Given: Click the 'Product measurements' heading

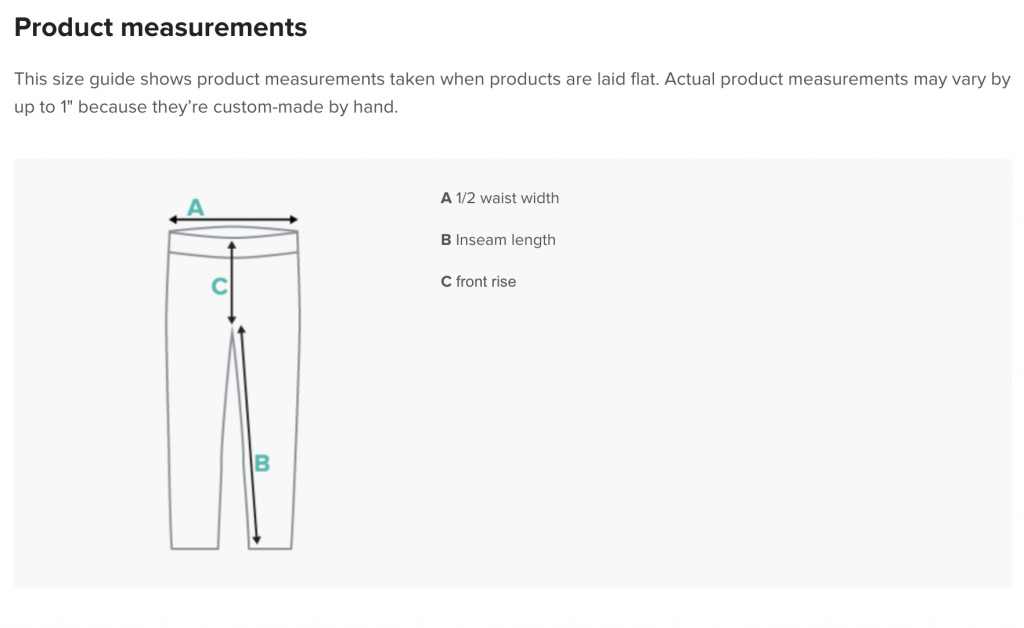Looking at the screenshot, I should 161,27.
